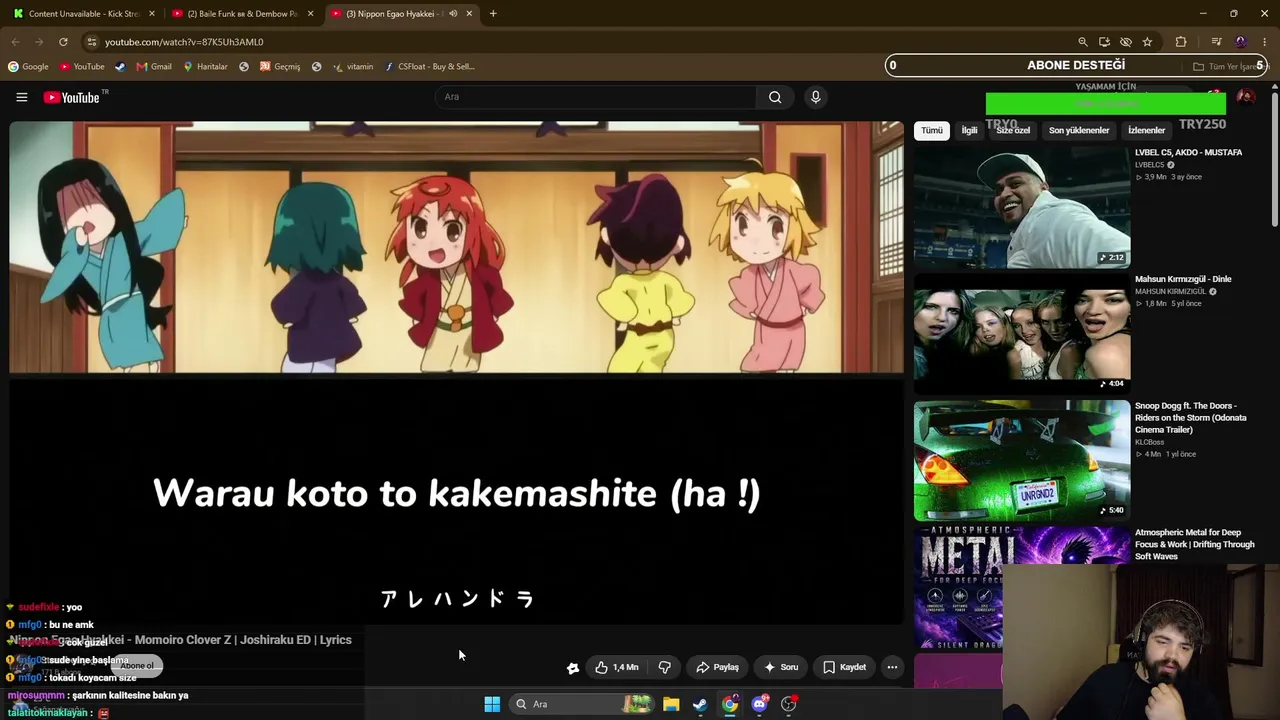
Task: Open the MAHSUN KIRMIZIGÜL channel name
Action: click(x=1170, y=292)
